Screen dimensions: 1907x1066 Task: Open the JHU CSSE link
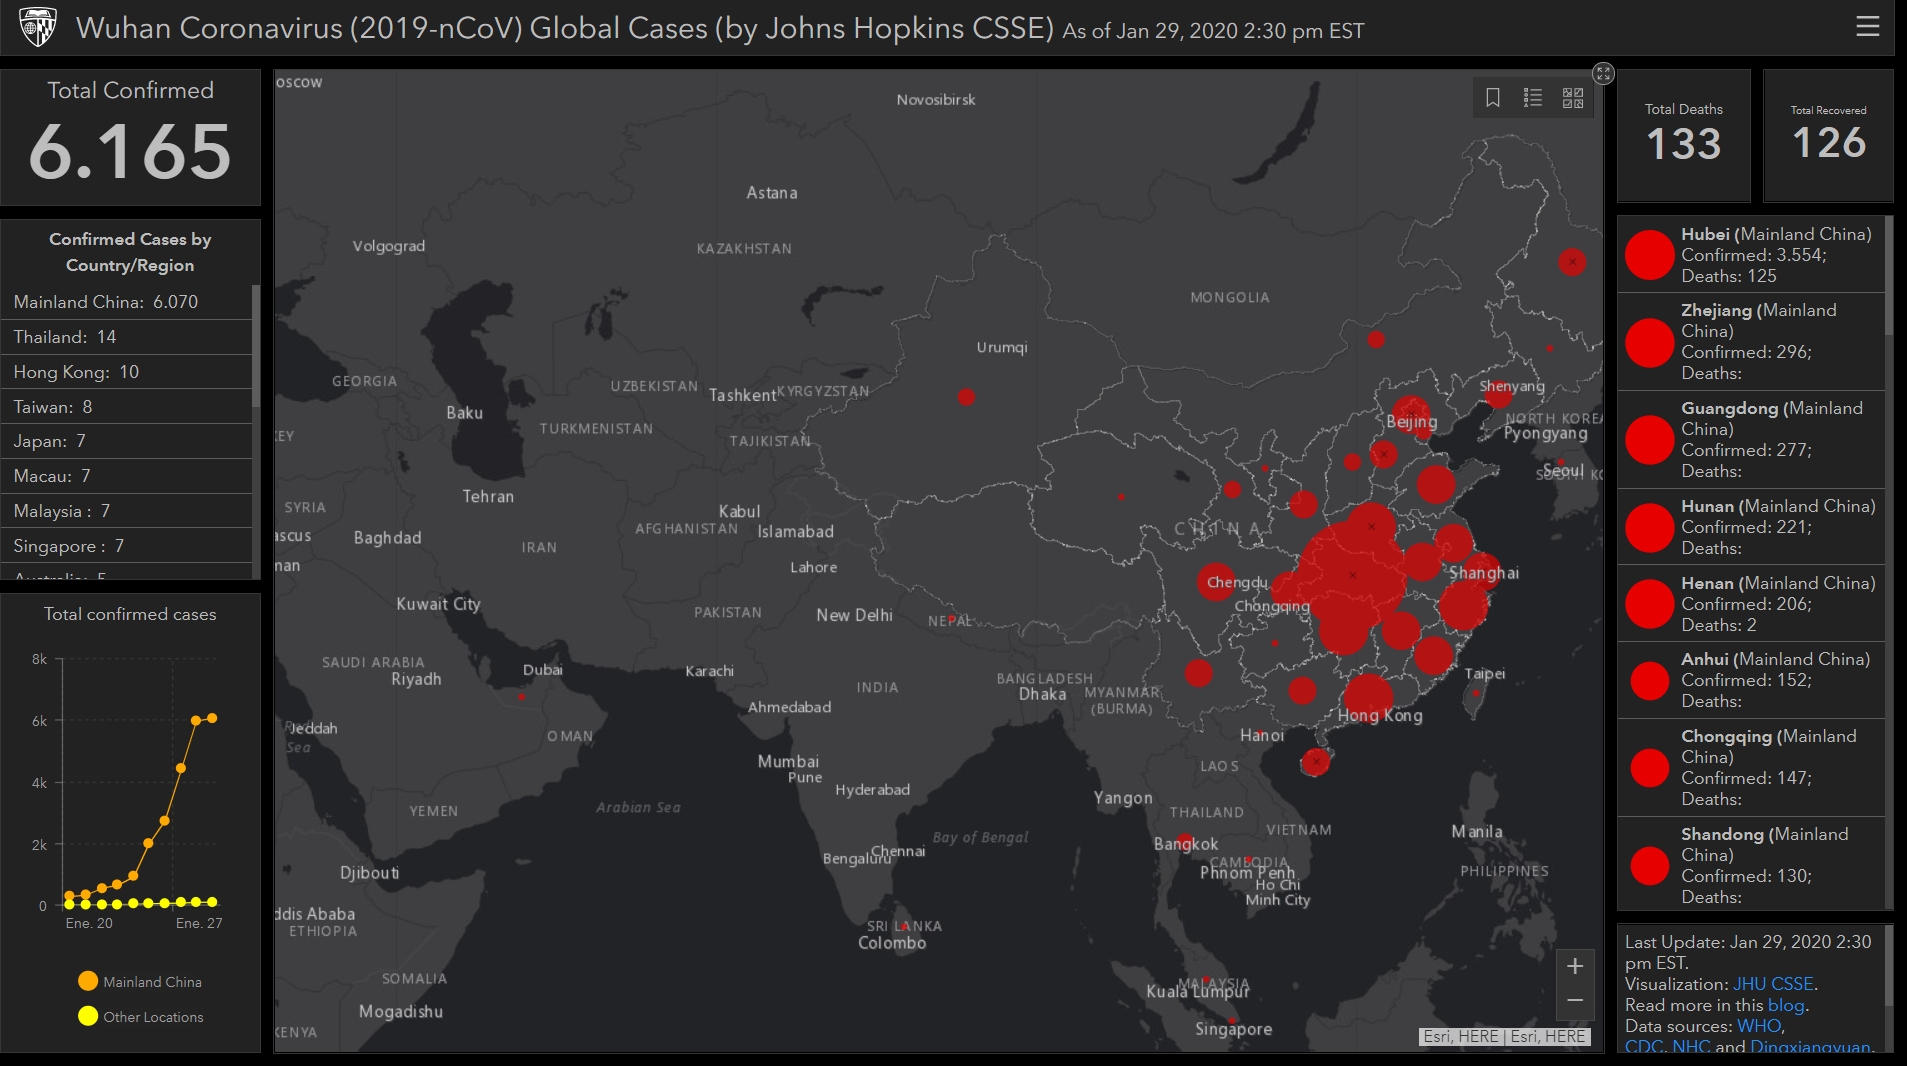[1773, 984]
